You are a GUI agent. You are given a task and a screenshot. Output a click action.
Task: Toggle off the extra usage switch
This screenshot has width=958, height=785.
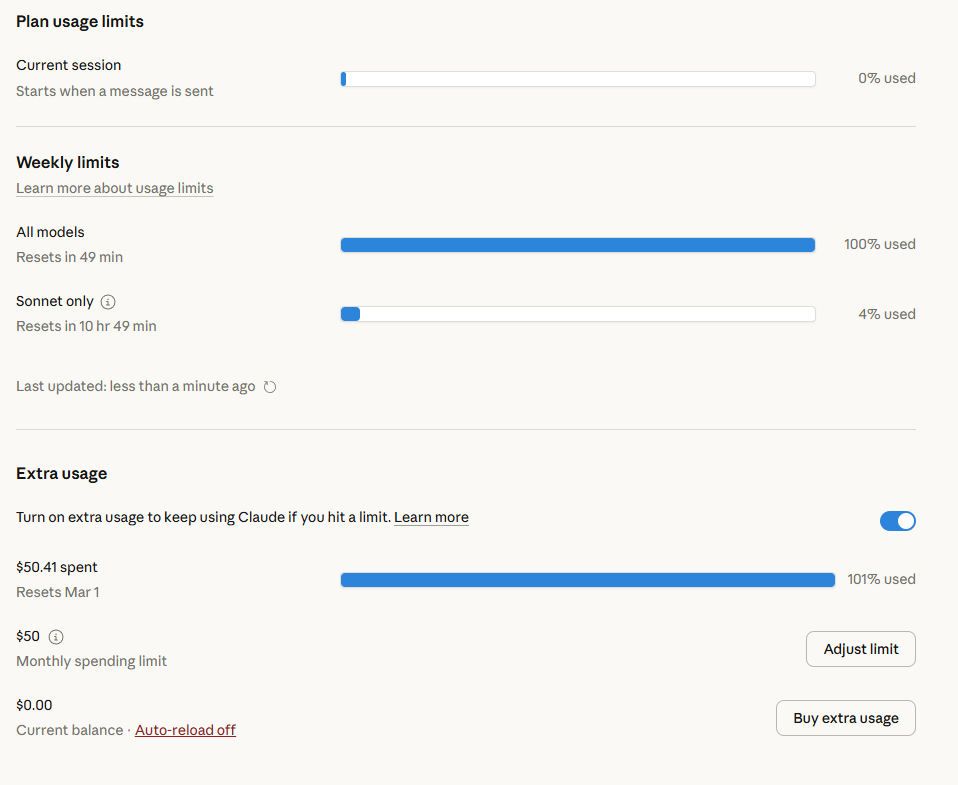coord(898,521)
